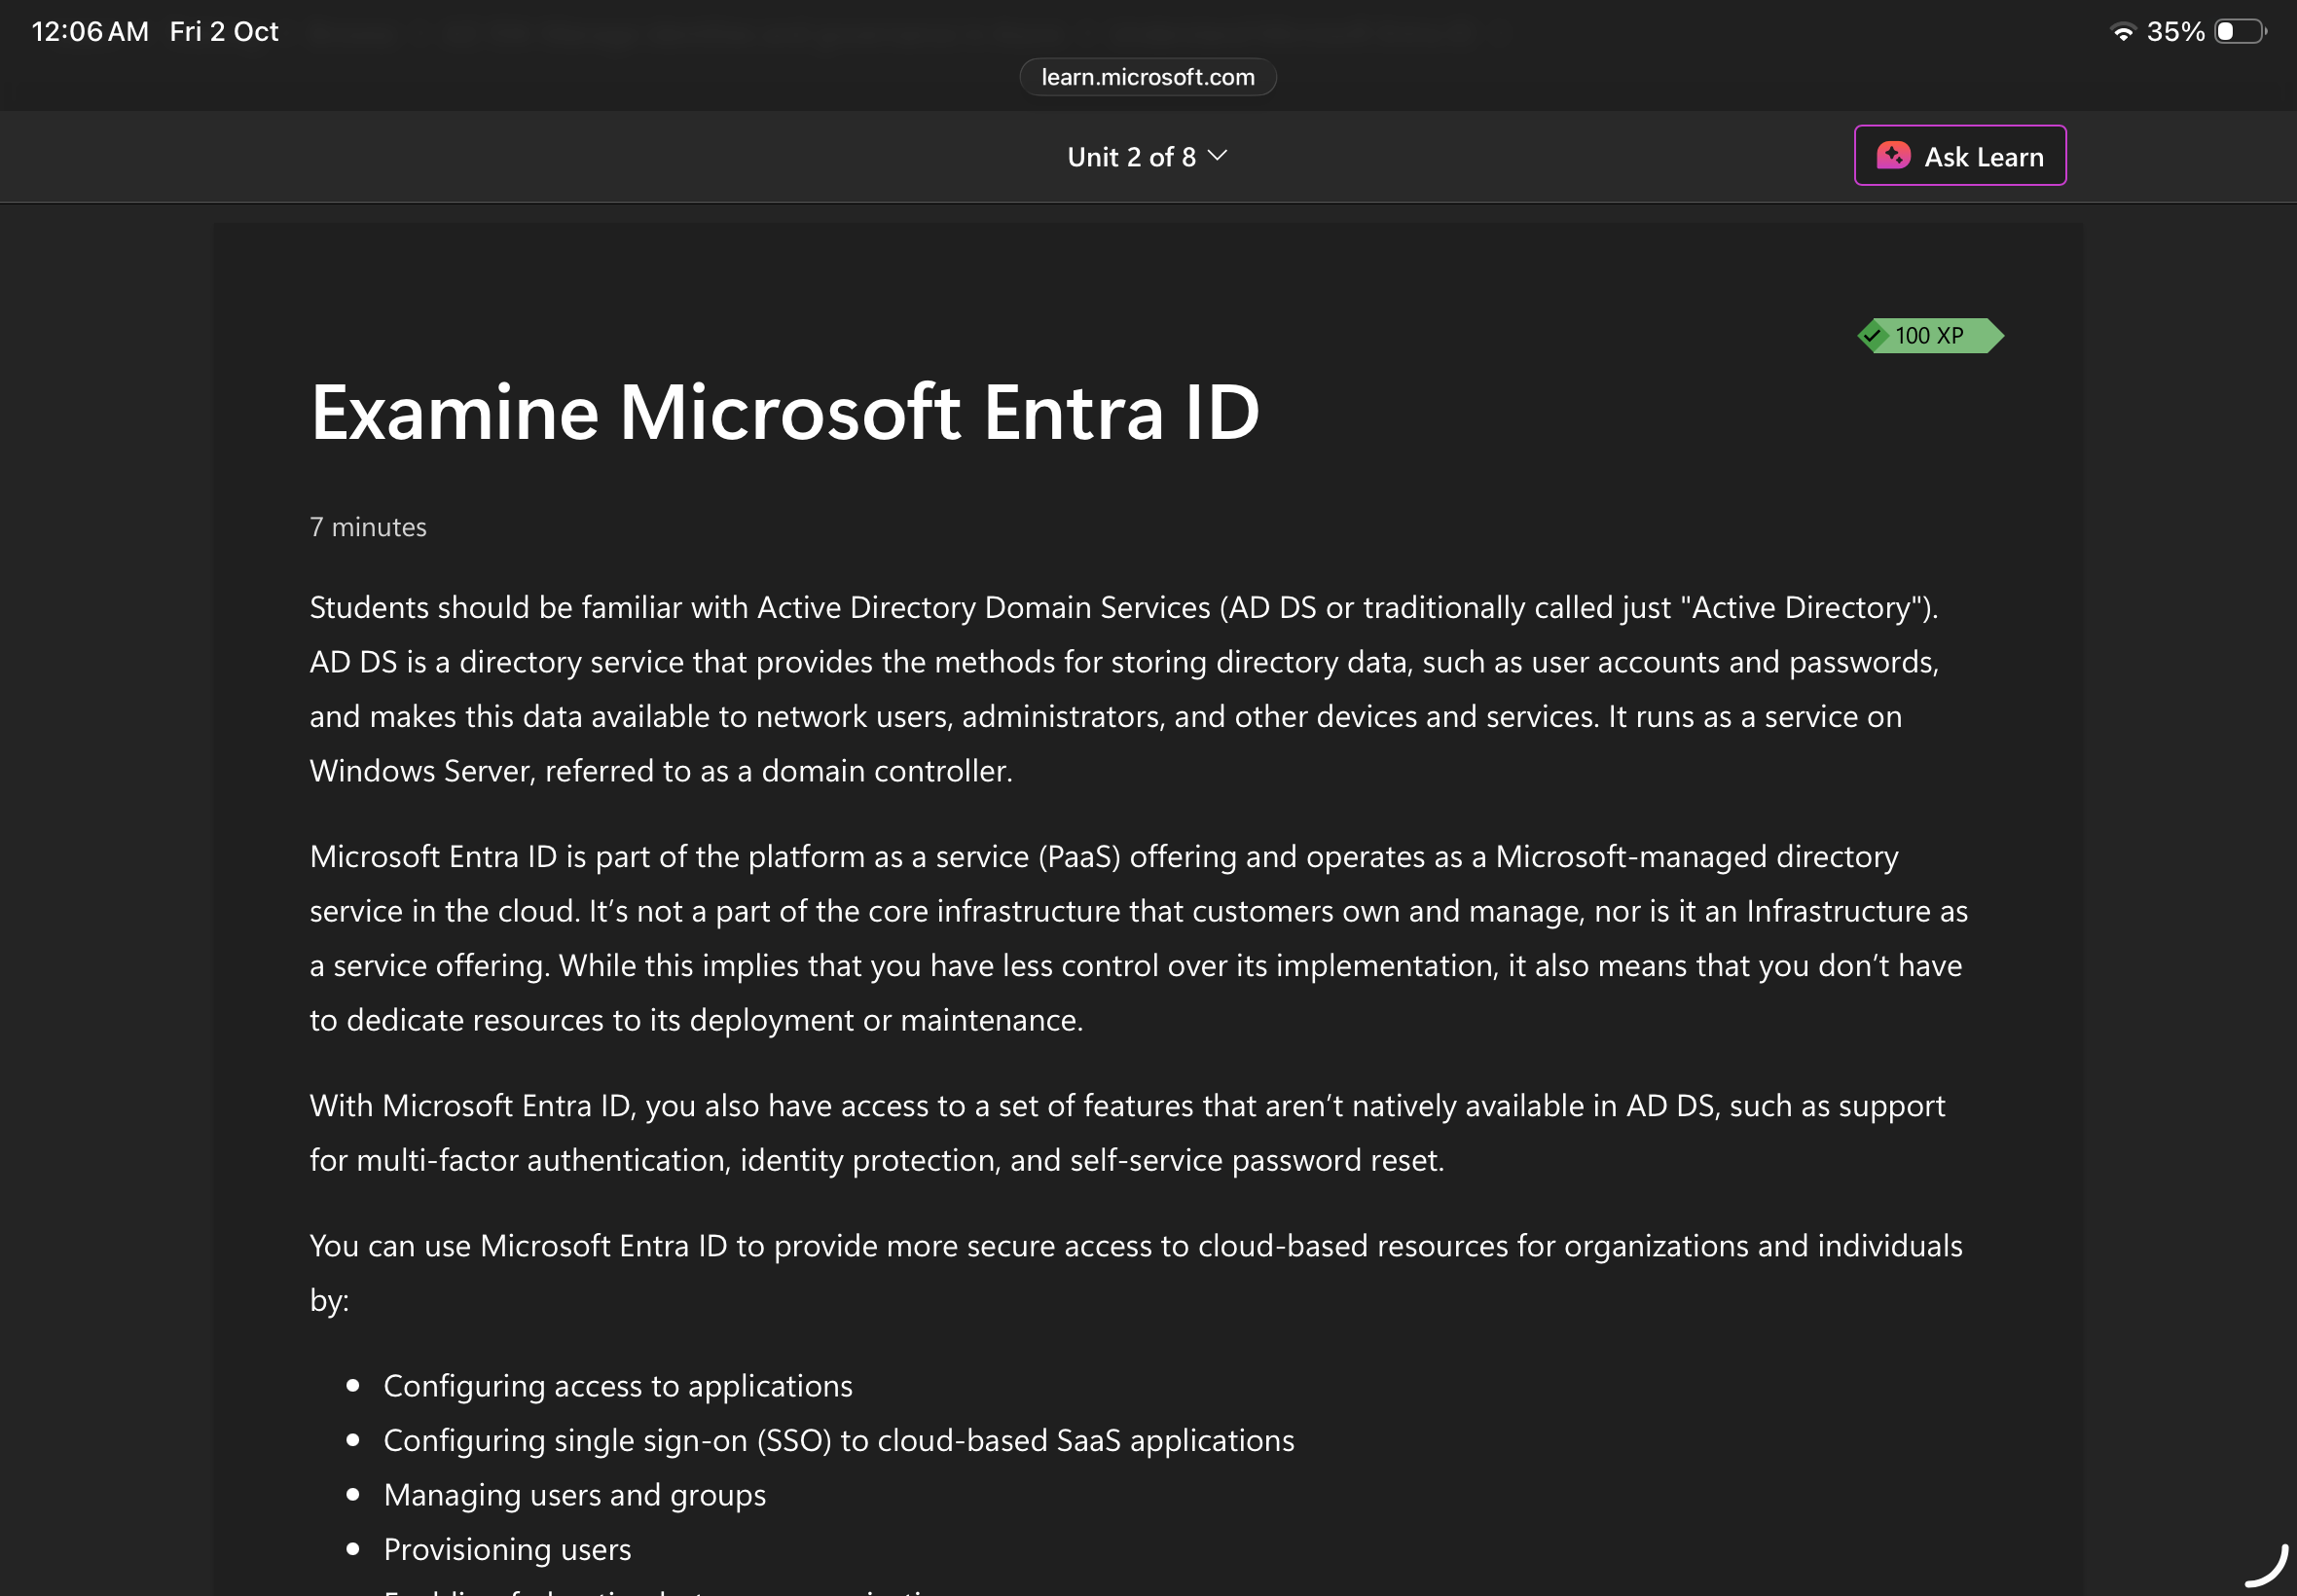Tap the learn.microsoft.com address bar
This screenshot has width=2297, height=1596.
(x=1147, y=77)
